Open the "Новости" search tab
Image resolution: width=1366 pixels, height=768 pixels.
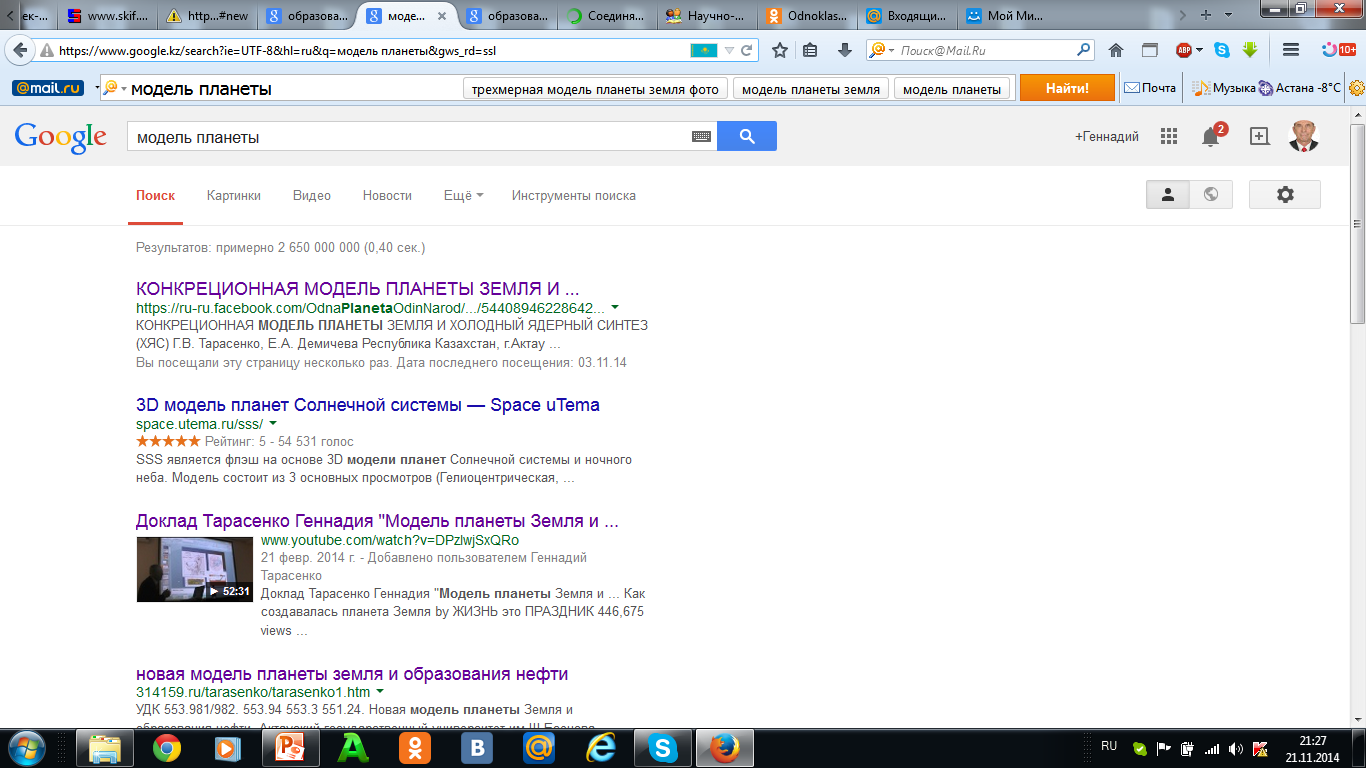click(387, 196)
